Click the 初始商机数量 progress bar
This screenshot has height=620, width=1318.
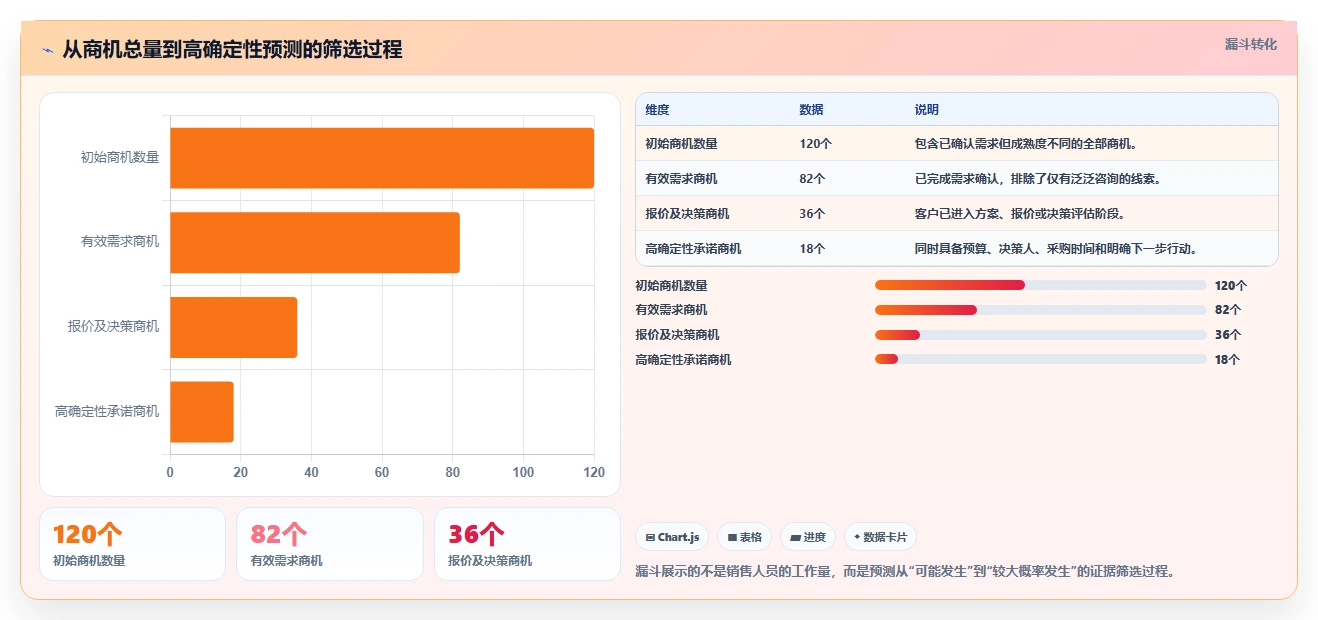click(1040, 285)
